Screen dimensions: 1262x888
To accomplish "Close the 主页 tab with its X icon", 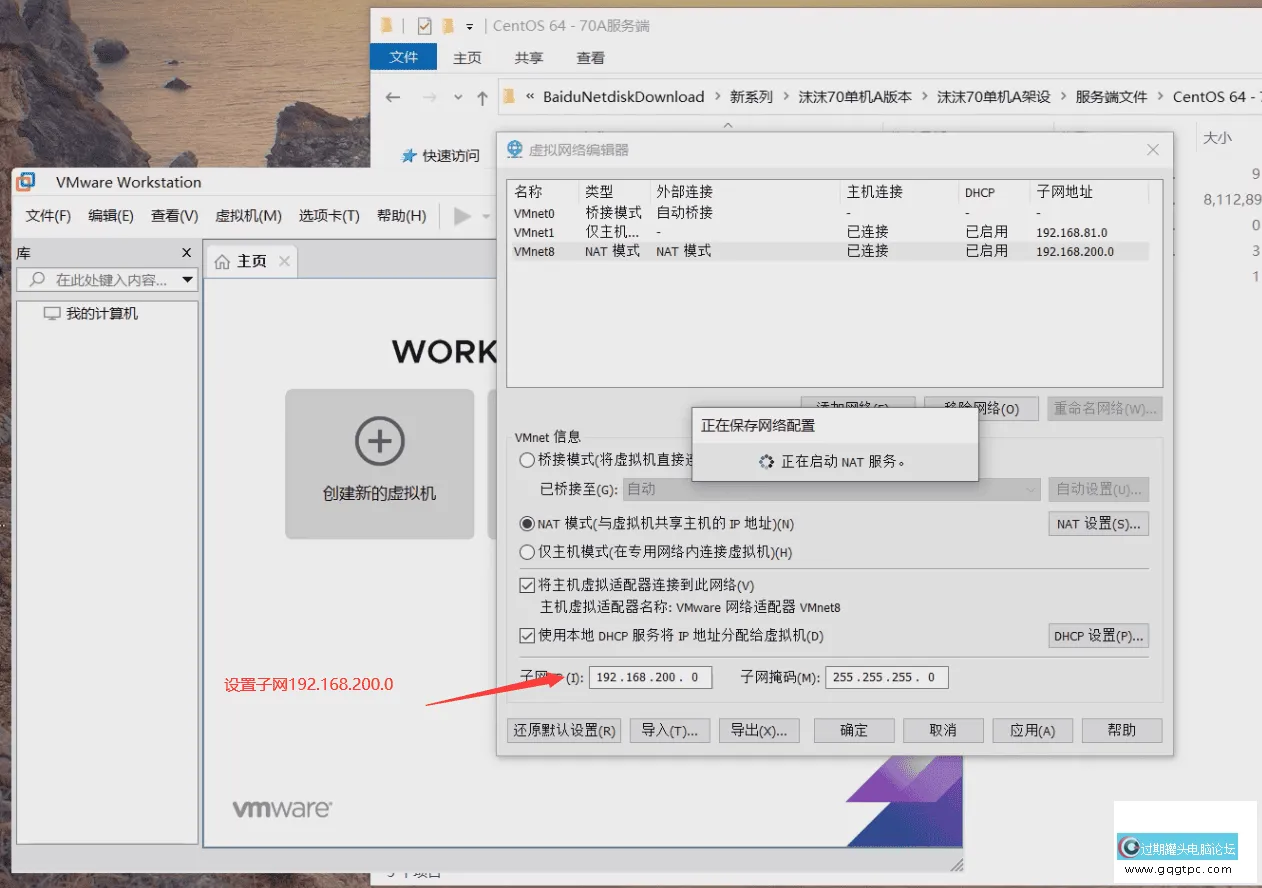I will [285, 261].
